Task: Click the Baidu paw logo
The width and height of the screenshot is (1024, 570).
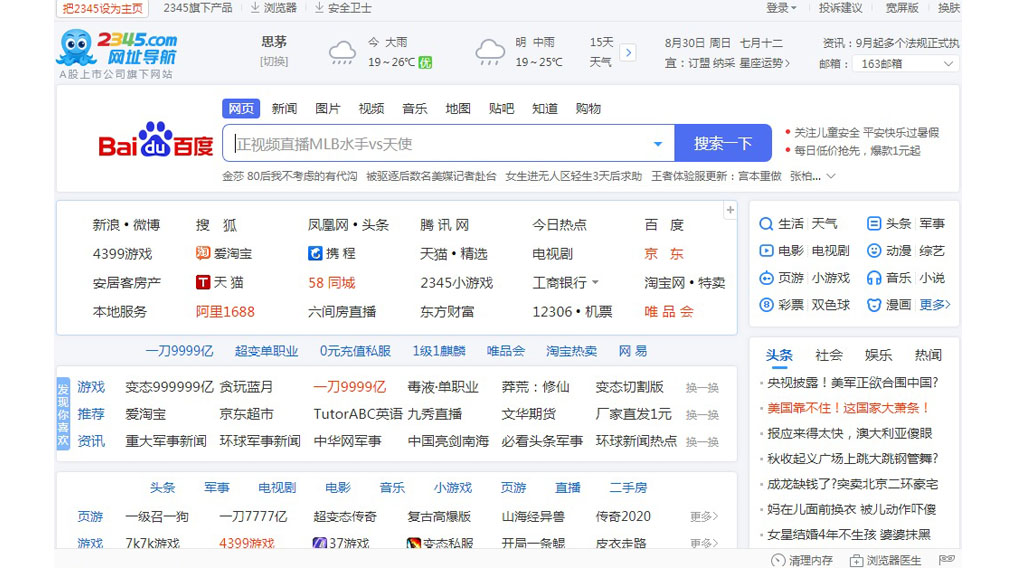Action: click(155, 138)
